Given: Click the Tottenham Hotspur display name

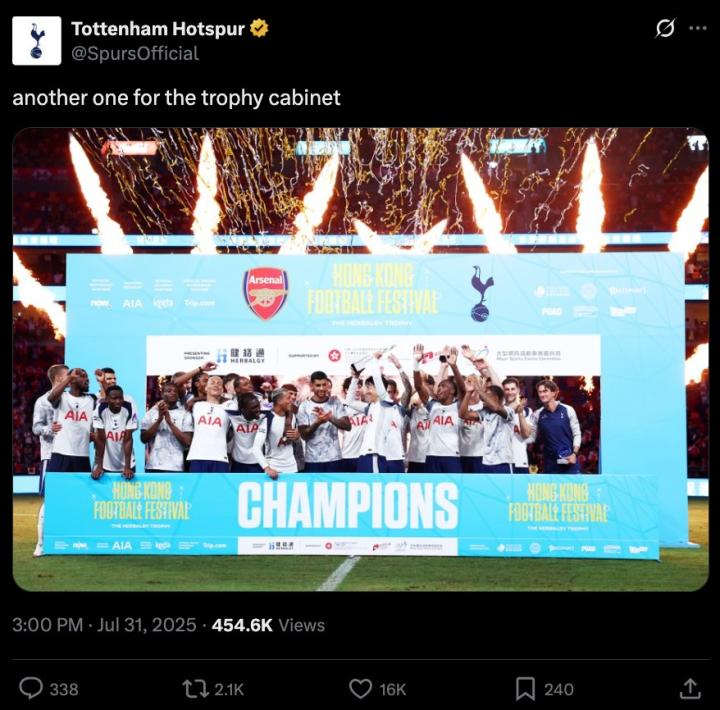Looking at the screenshot, I should click(158, 29).
